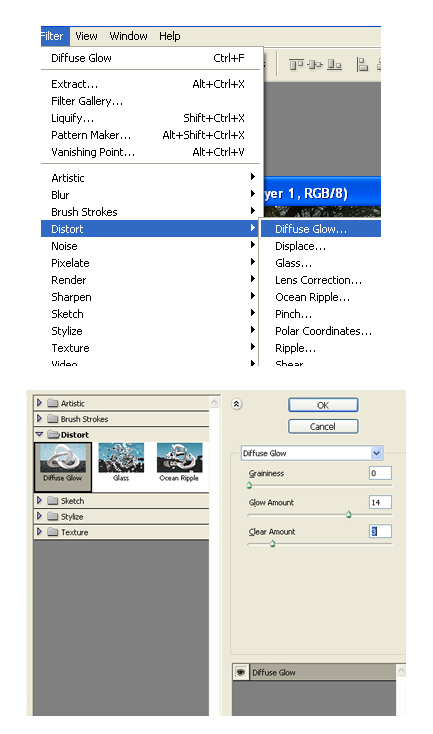Screen dimensions: 433x734
Task: Collapse the filter thumbnails with the double-chevron button
Action: [237, 404]
